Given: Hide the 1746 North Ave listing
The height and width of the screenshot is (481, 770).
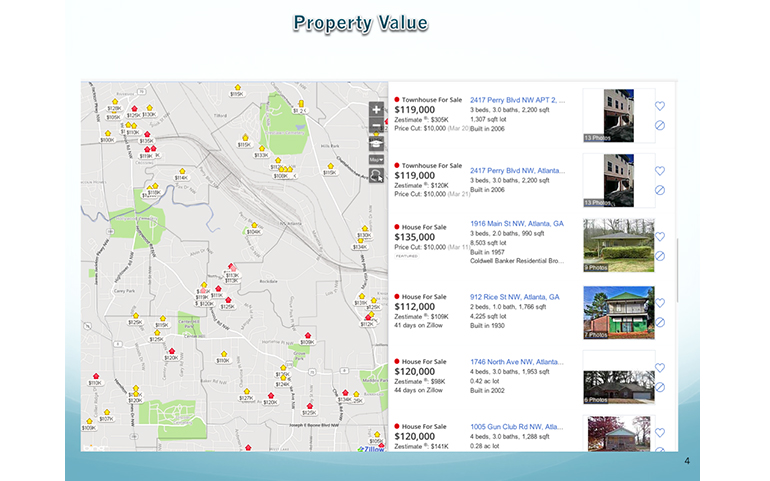Looking at the screenshot, I should [x=660, y=387].
